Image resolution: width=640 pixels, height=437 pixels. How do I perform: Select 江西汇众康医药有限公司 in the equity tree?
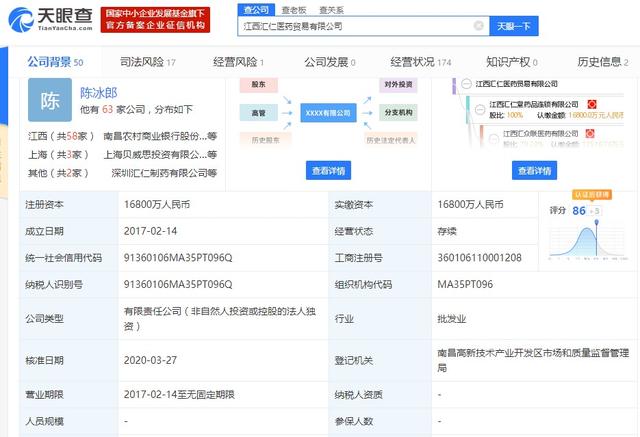click(x=540, y=133)
